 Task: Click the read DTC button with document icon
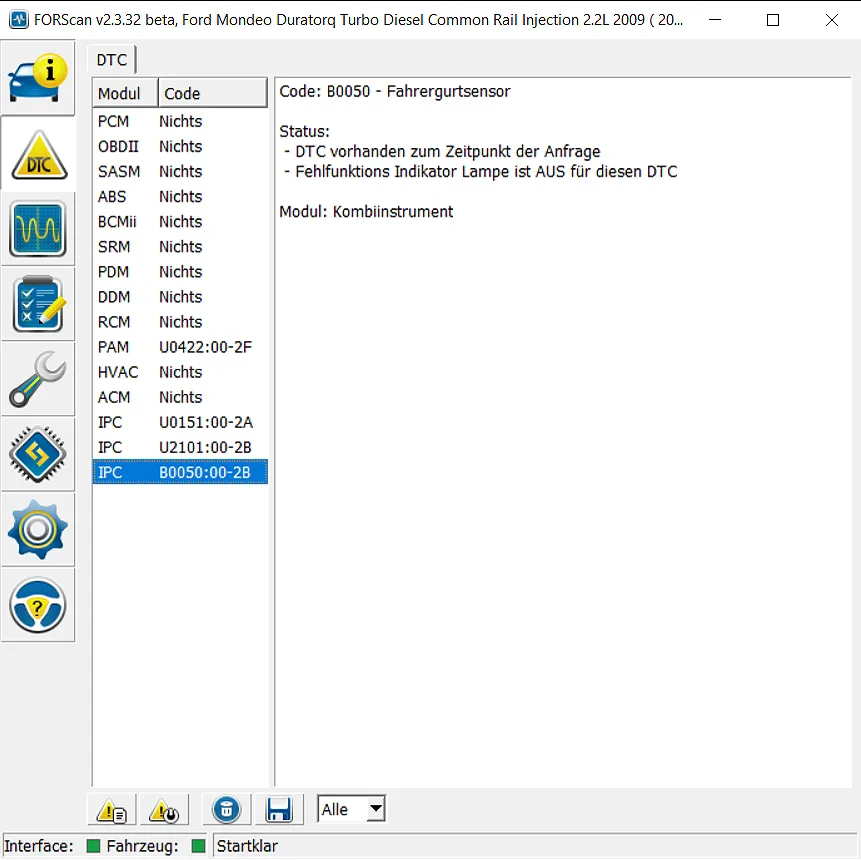tap(112, 810)
